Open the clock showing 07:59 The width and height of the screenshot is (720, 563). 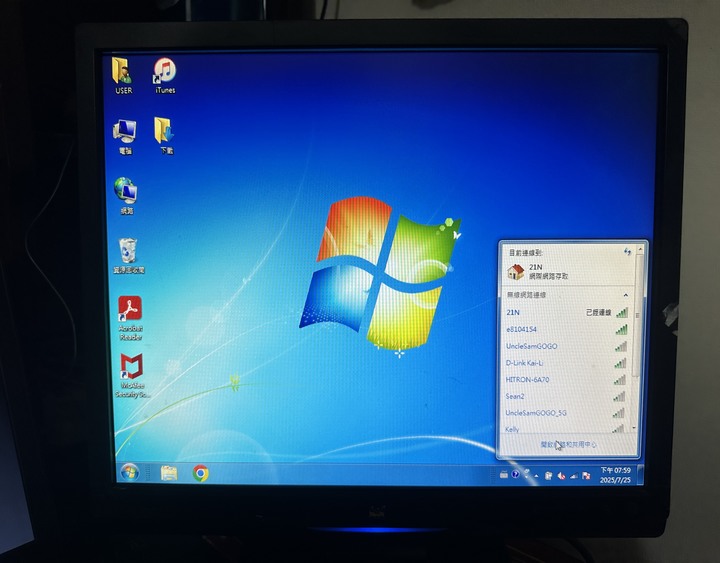615,475
